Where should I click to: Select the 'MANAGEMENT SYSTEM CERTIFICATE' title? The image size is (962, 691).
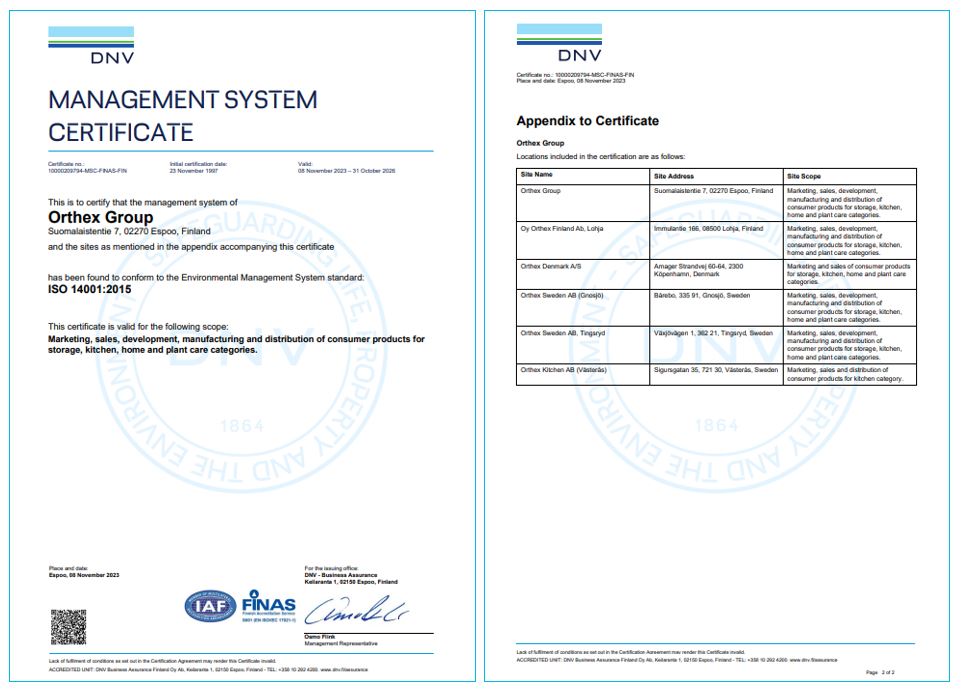point(183,115)
